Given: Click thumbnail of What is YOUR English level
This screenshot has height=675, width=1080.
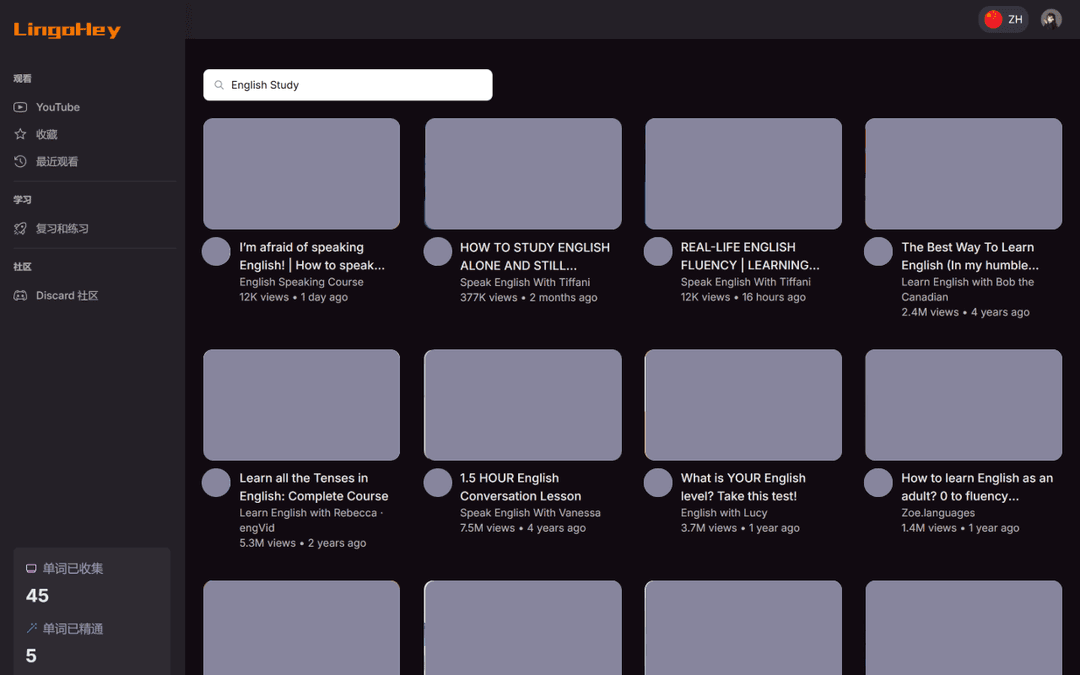Looking at the screenshot, I should tap(743, 404).
